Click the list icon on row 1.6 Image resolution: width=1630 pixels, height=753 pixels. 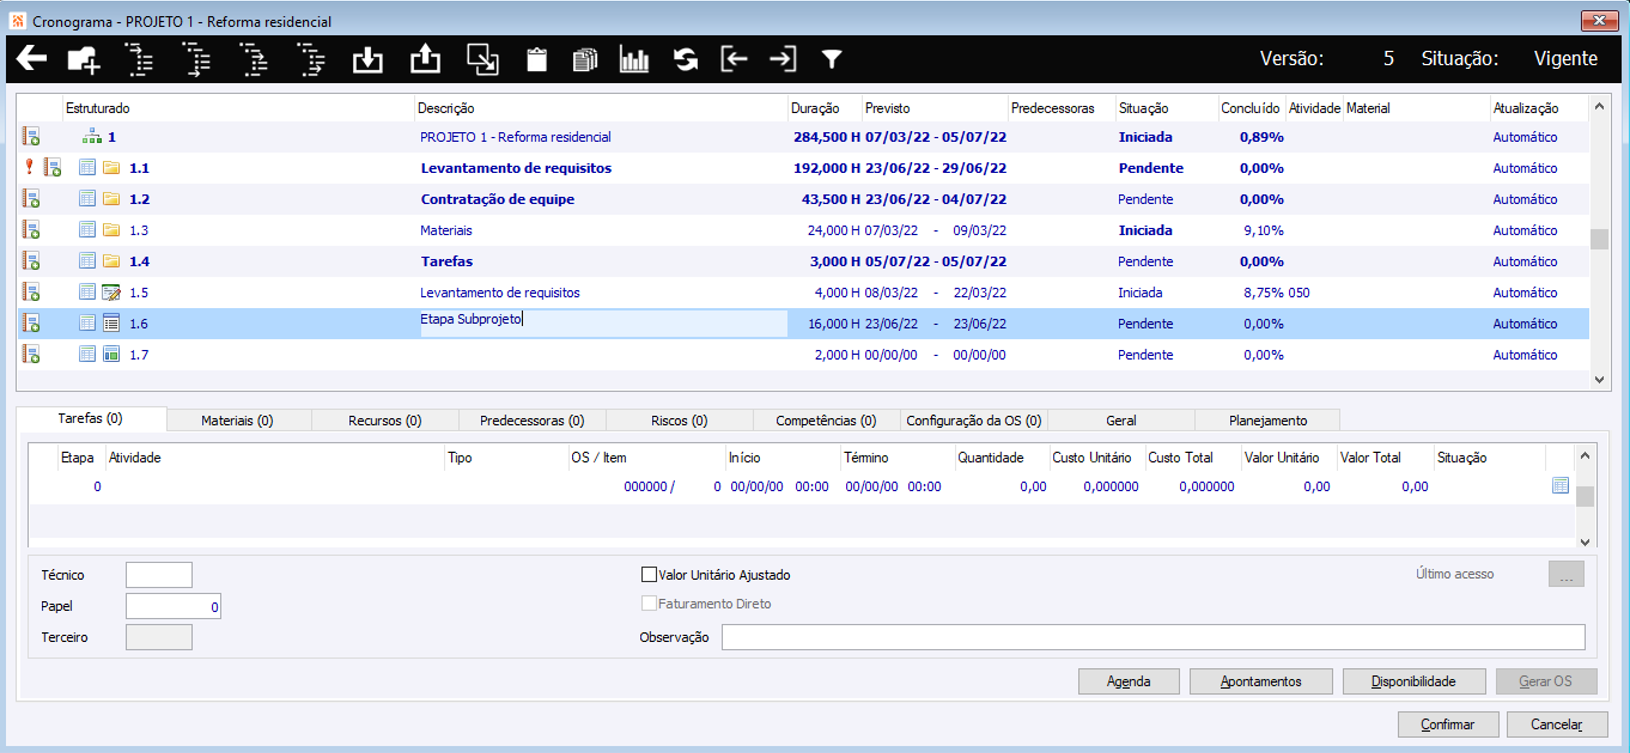tap(111, 324)
